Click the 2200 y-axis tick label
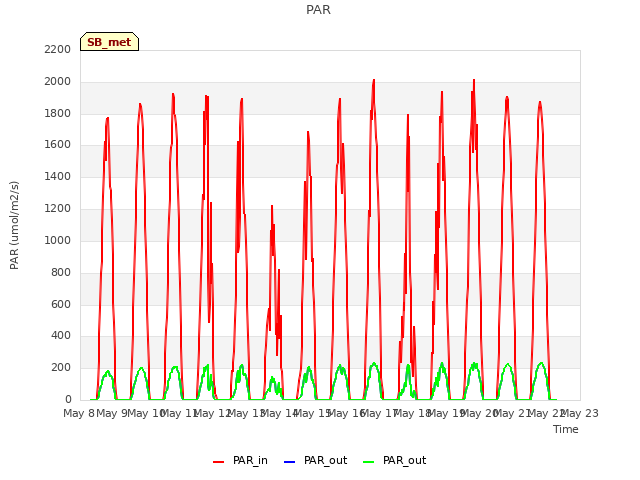 click(x=58, y=49)
